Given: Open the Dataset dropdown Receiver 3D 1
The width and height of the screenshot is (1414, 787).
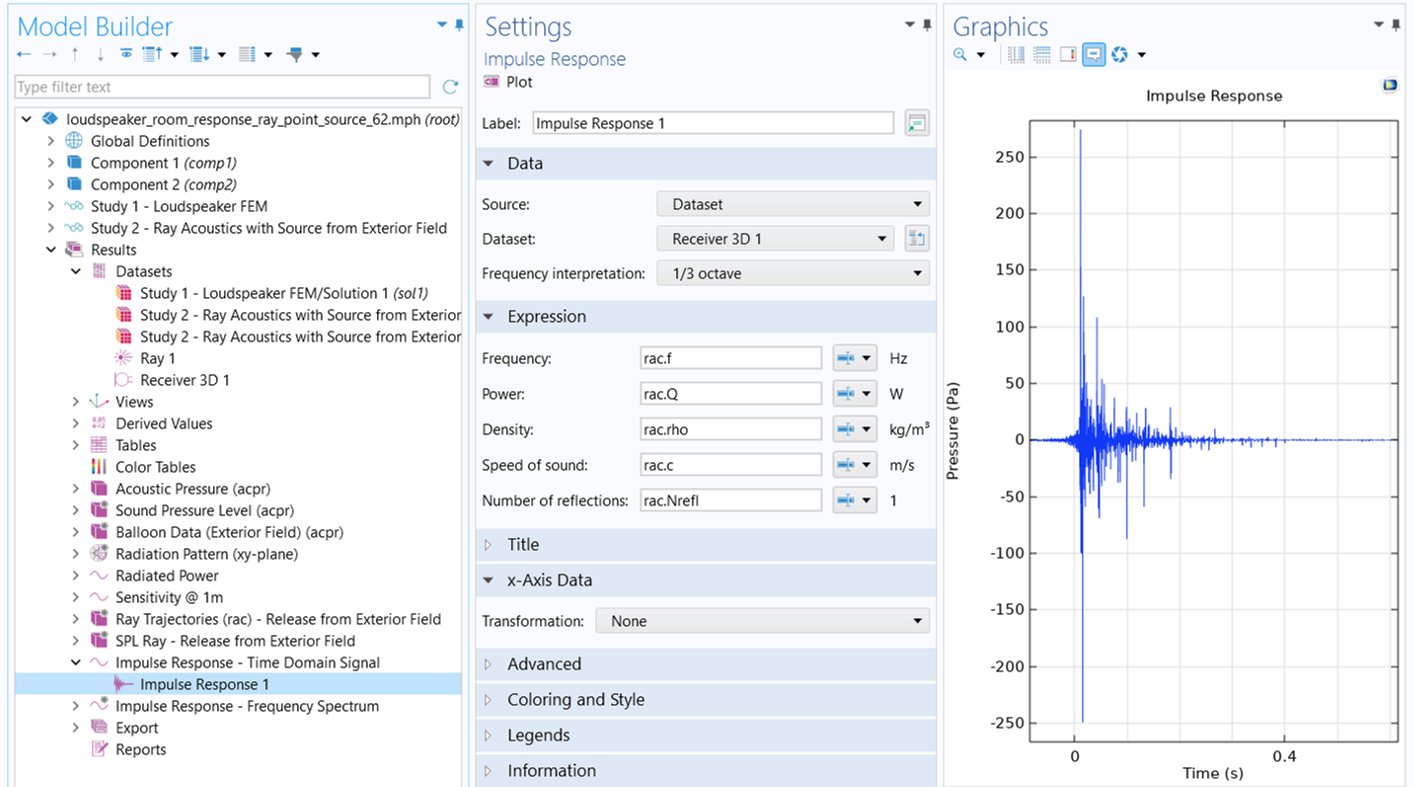Looking at the screenshot, I should click(775, 239).
